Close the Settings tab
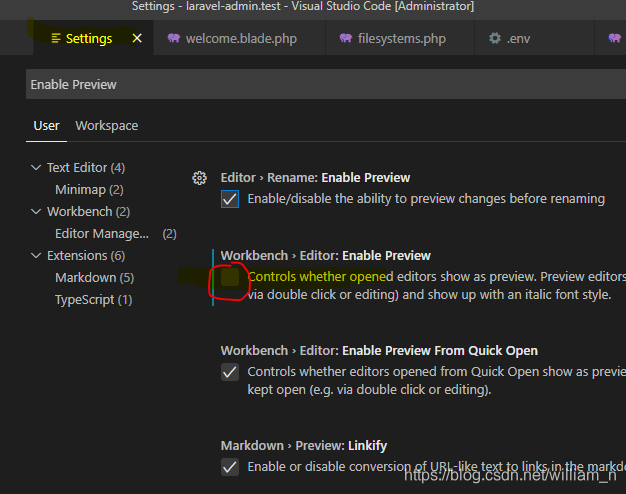The width and height of the screenshot is (626, 494). pos(137,38)
